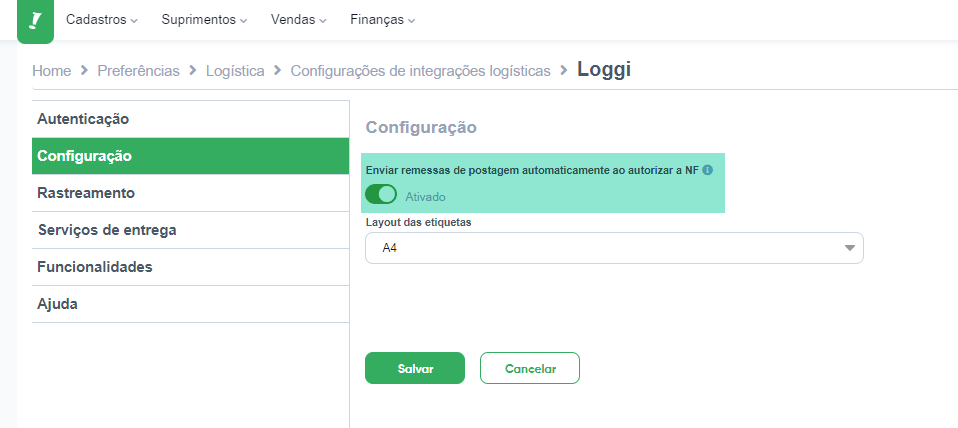
Task: Click the info icon beside NF label
Action: 708,171
